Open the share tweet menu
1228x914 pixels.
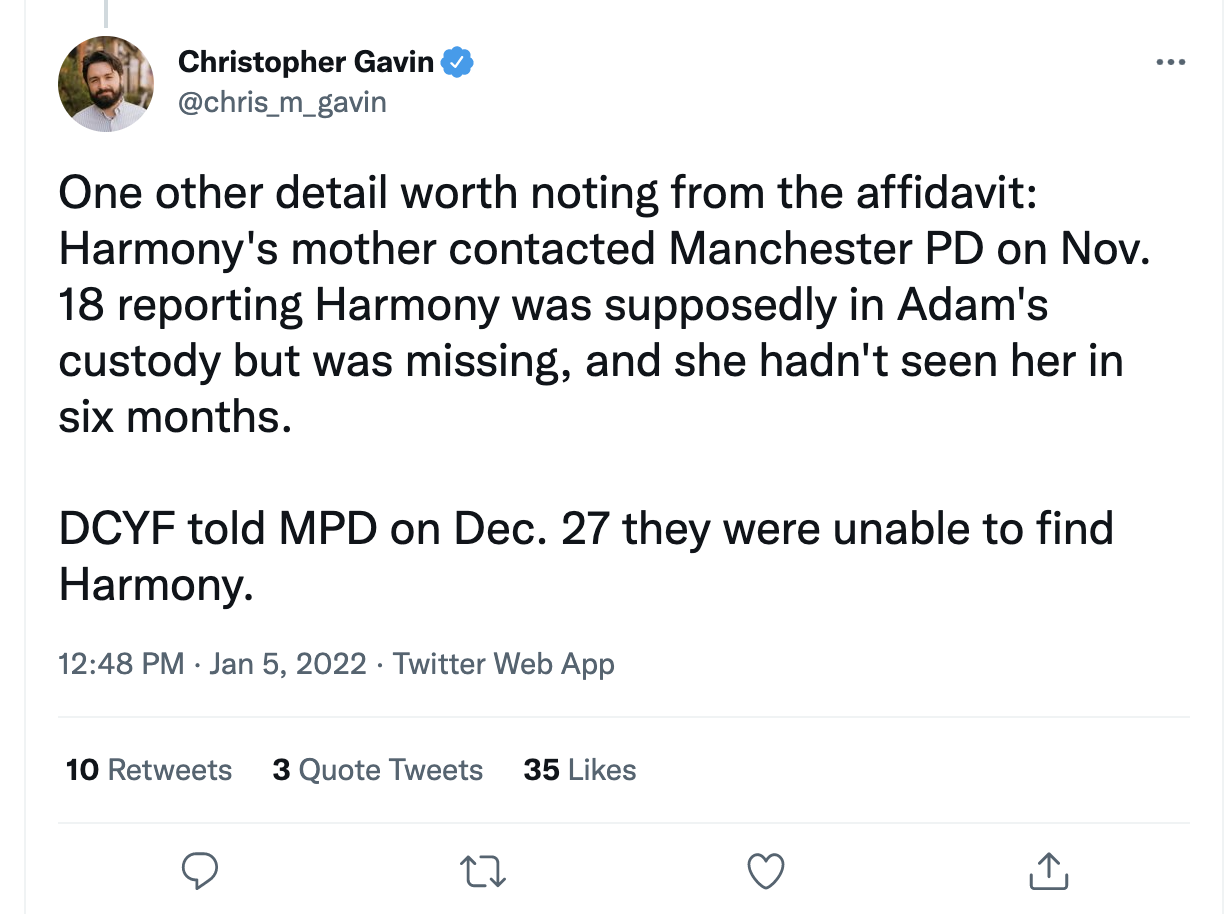click(x=1049, y=870)
